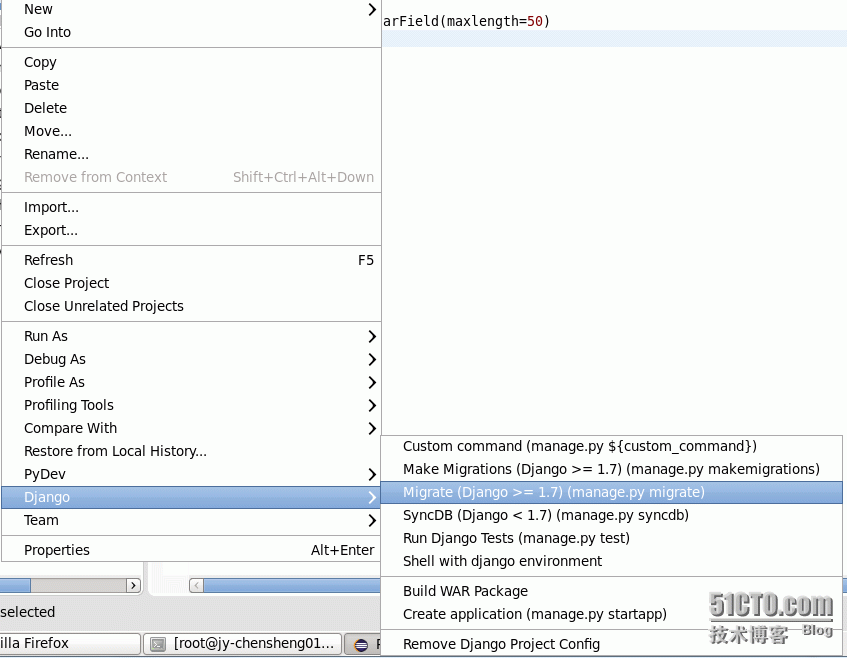Click right arrow of left panel scrollbar
Image resolution: width=847 pixels, height=658 pixels.
click(133, 585)
